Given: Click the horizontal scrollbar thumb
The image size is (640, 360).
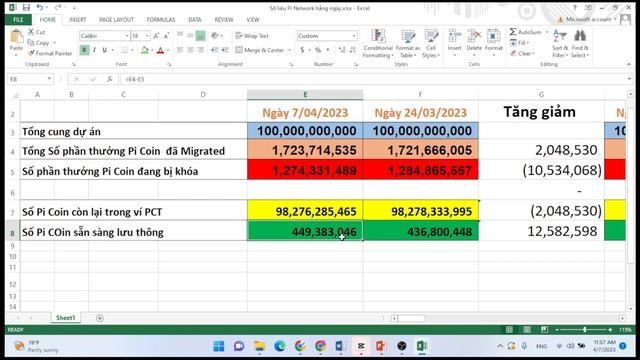Looking at the screenshot, I should point(411,318).
